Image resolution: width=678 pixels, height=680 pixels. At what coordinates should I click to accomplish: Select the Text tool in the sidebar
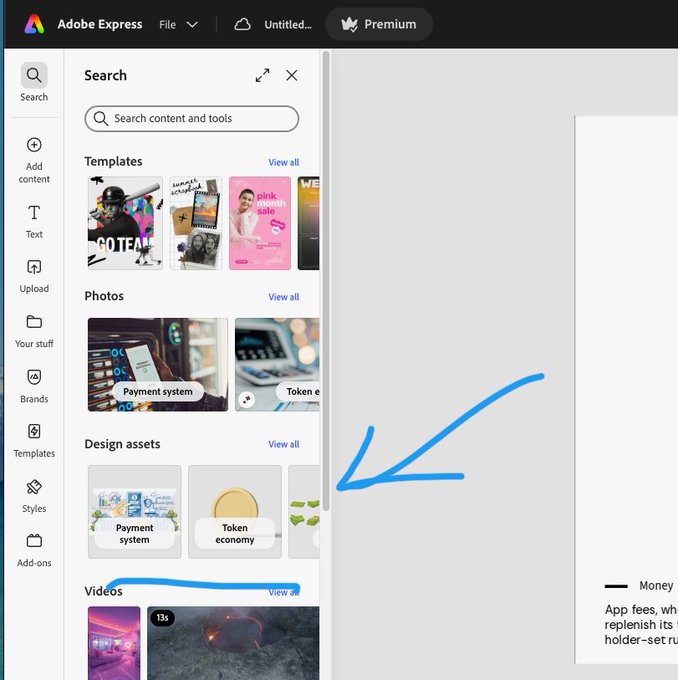point(34,222)
